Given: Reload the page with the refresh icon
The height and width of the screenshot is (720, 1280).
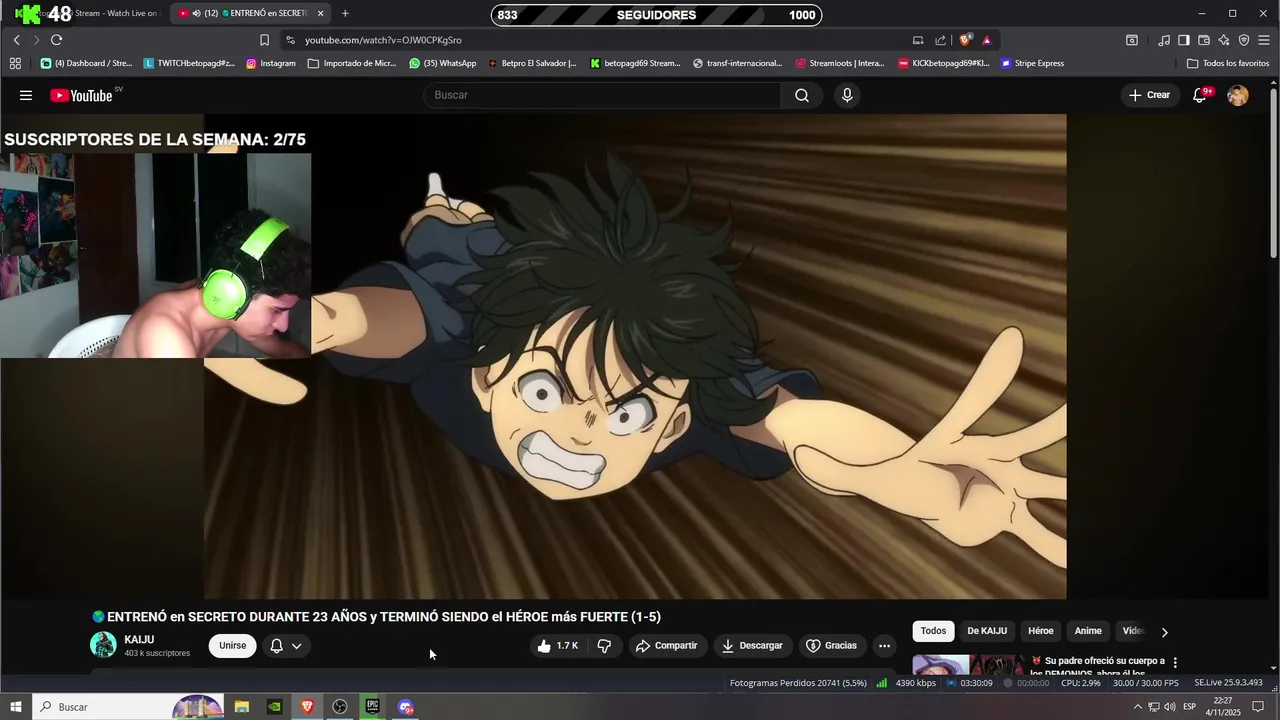Looking at the screenshot, I should (x=56, y=40).
